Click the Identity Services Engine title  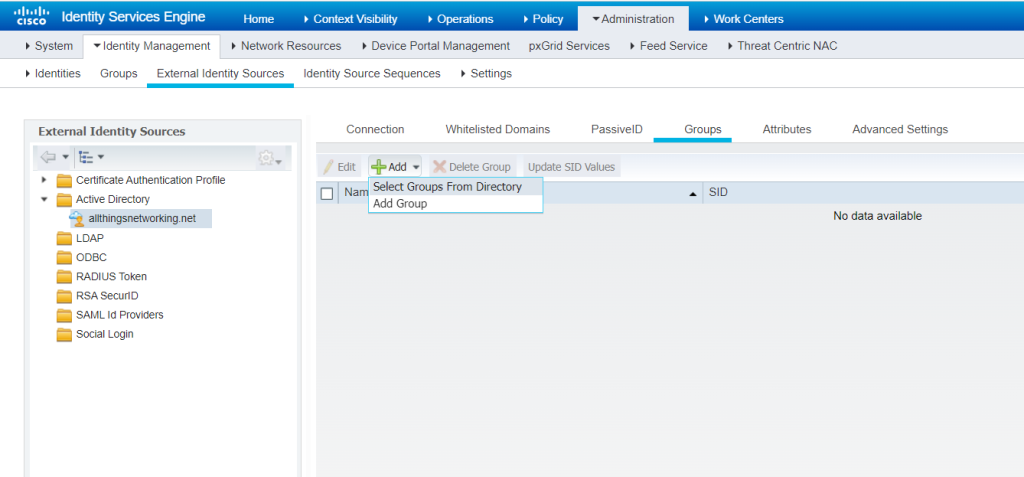(x=133, y=17)
